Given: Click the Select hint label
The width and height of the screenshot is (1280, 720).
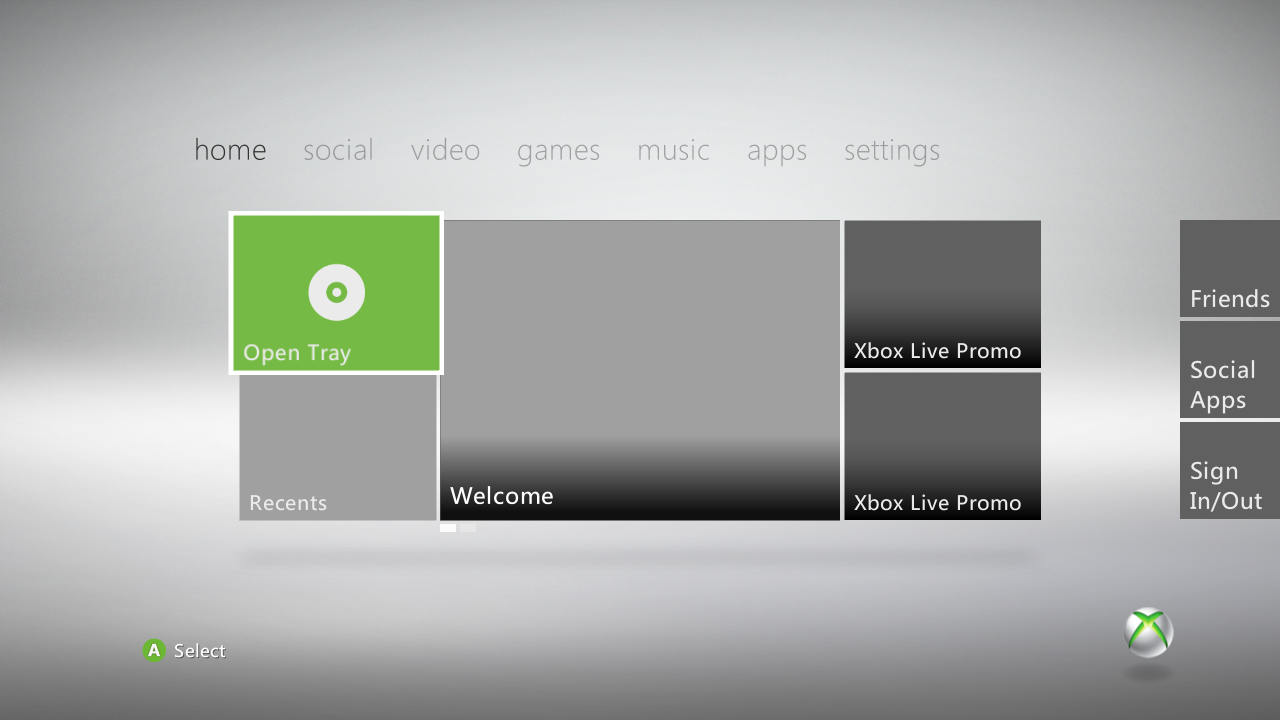Looking at the screenshot, I should click(200, 651).
